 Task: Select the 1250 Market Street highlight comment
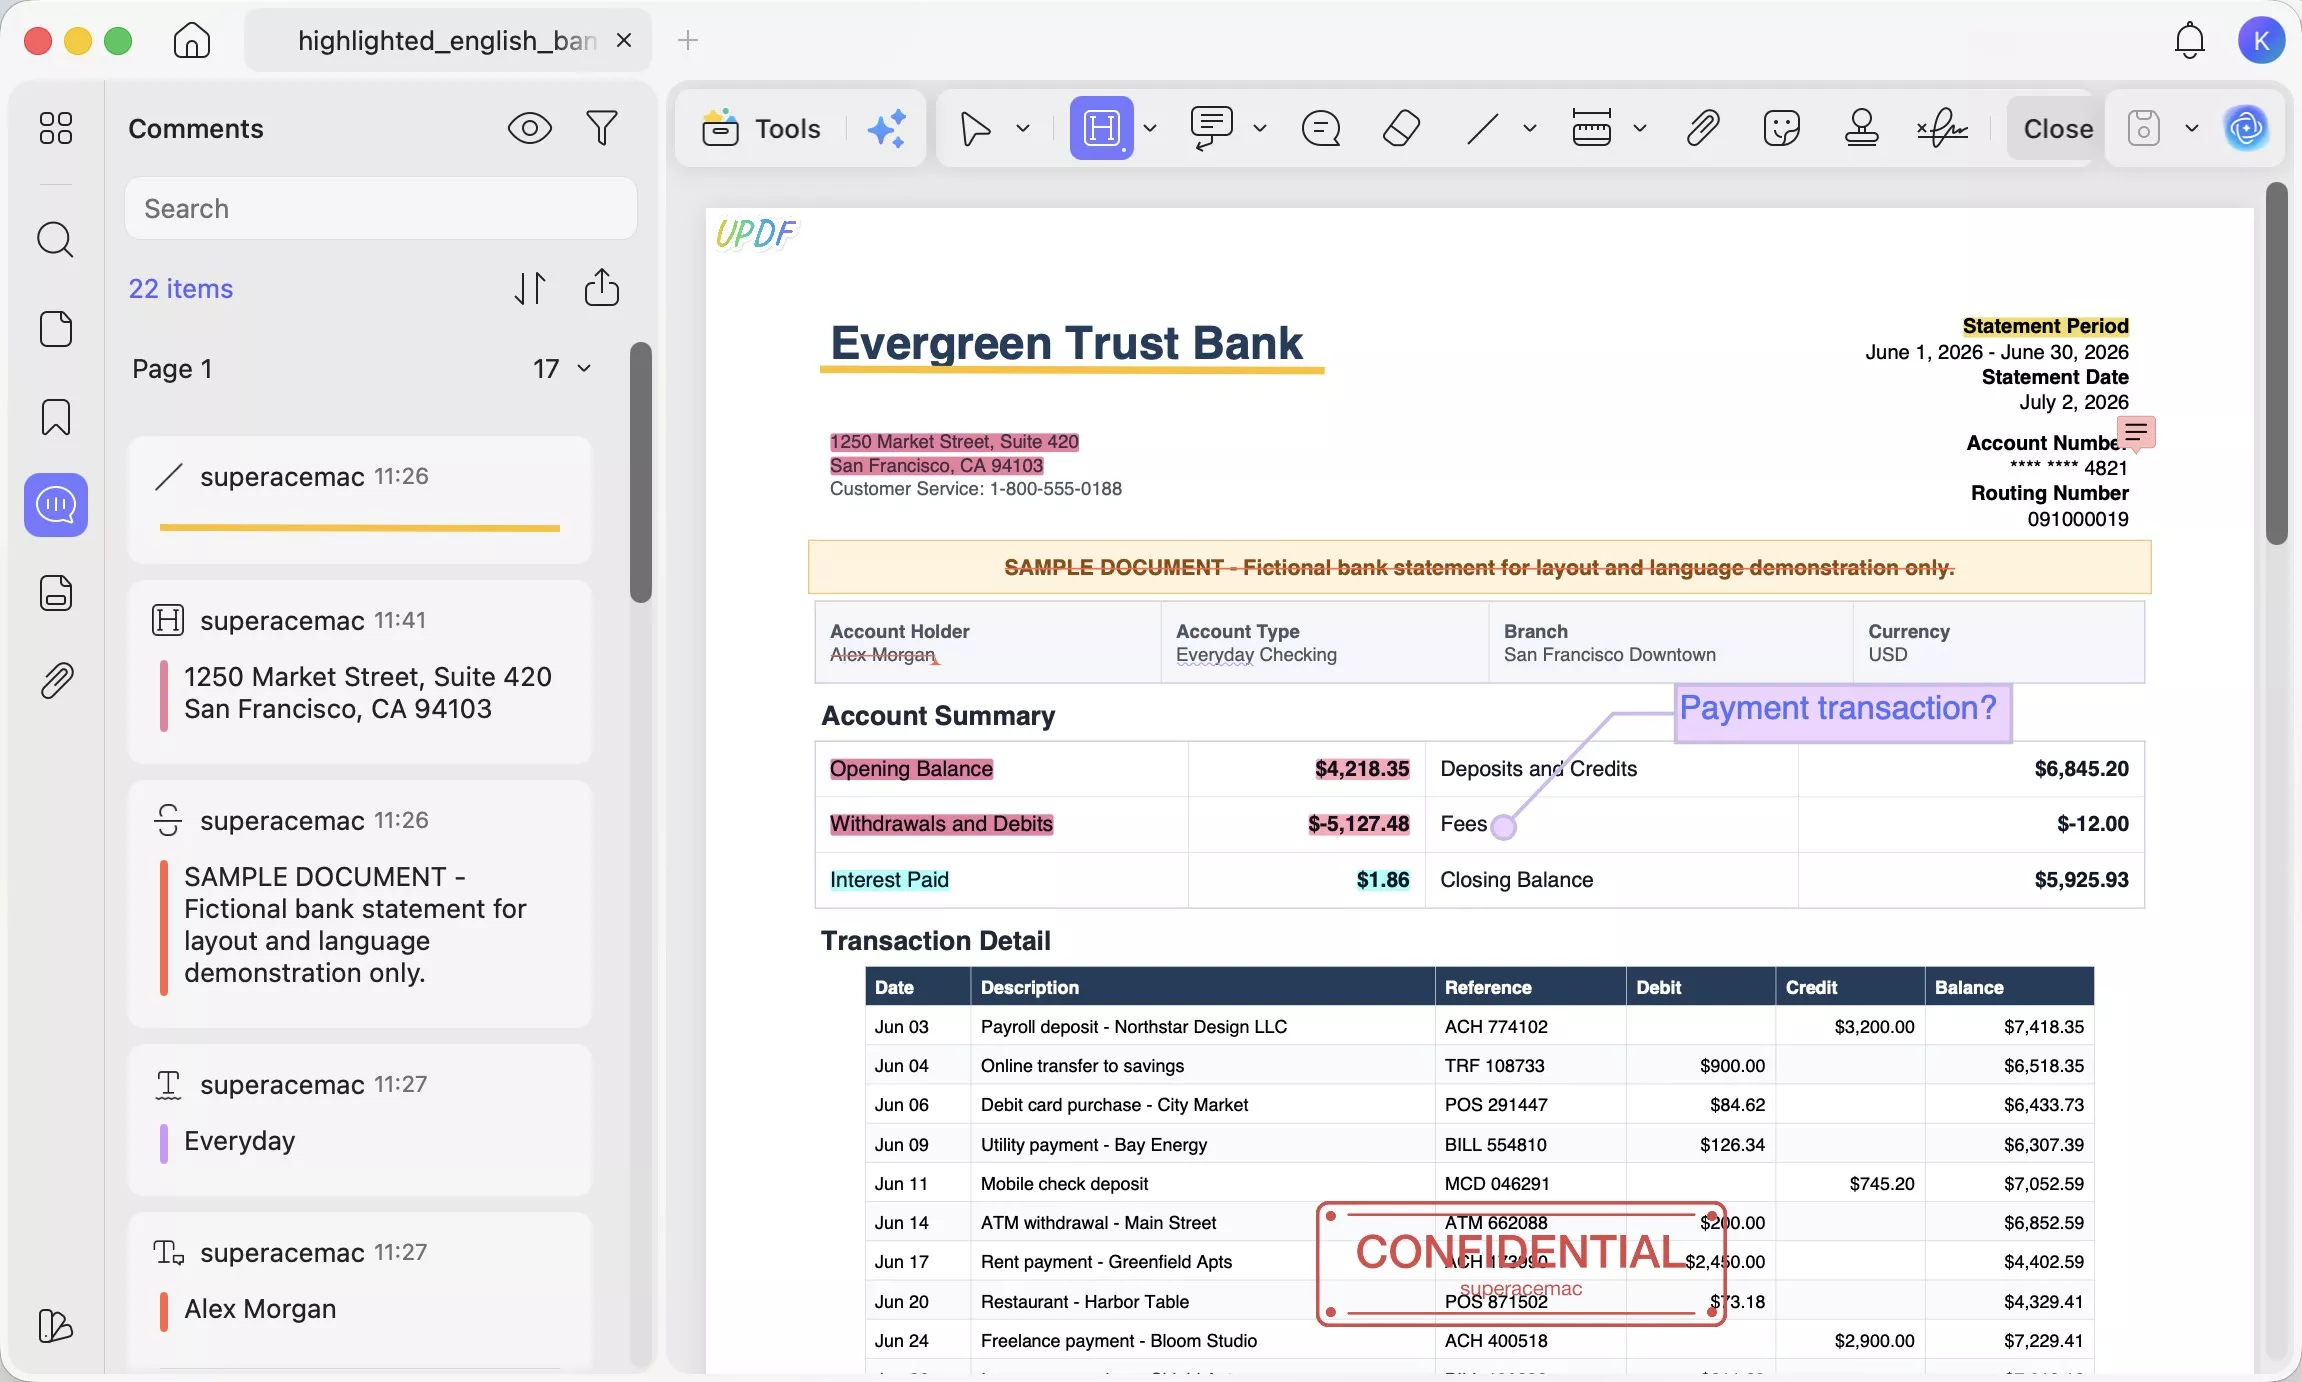tap(360, 672)
